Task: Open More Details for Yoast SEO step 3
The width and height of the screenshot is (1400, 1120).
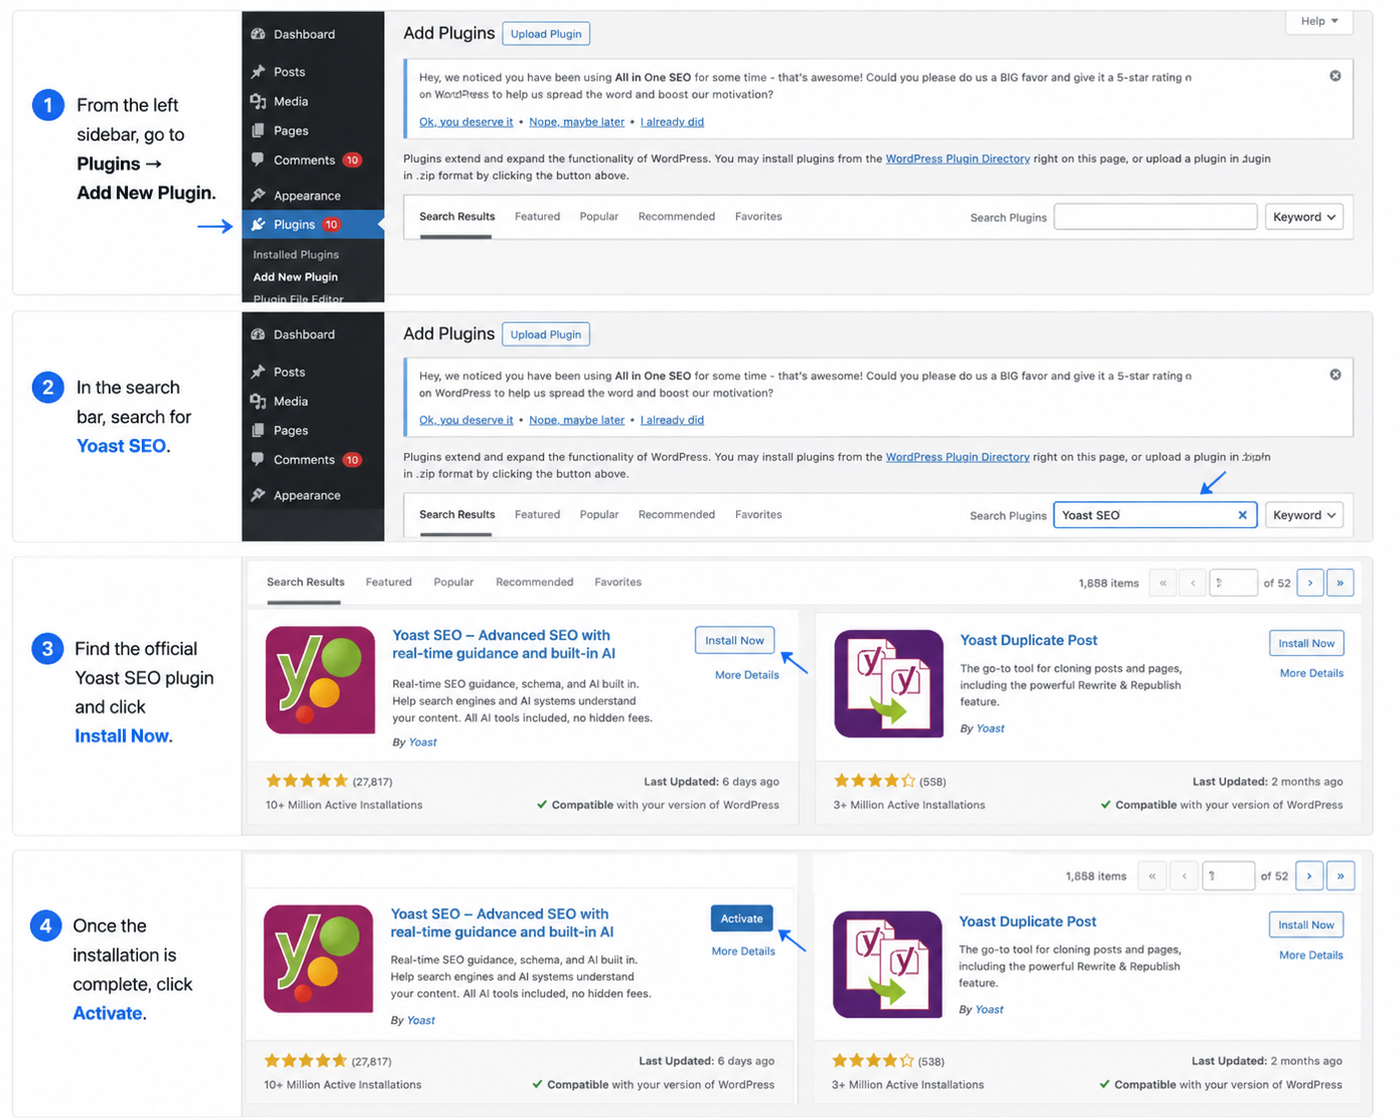Action: 747,675
